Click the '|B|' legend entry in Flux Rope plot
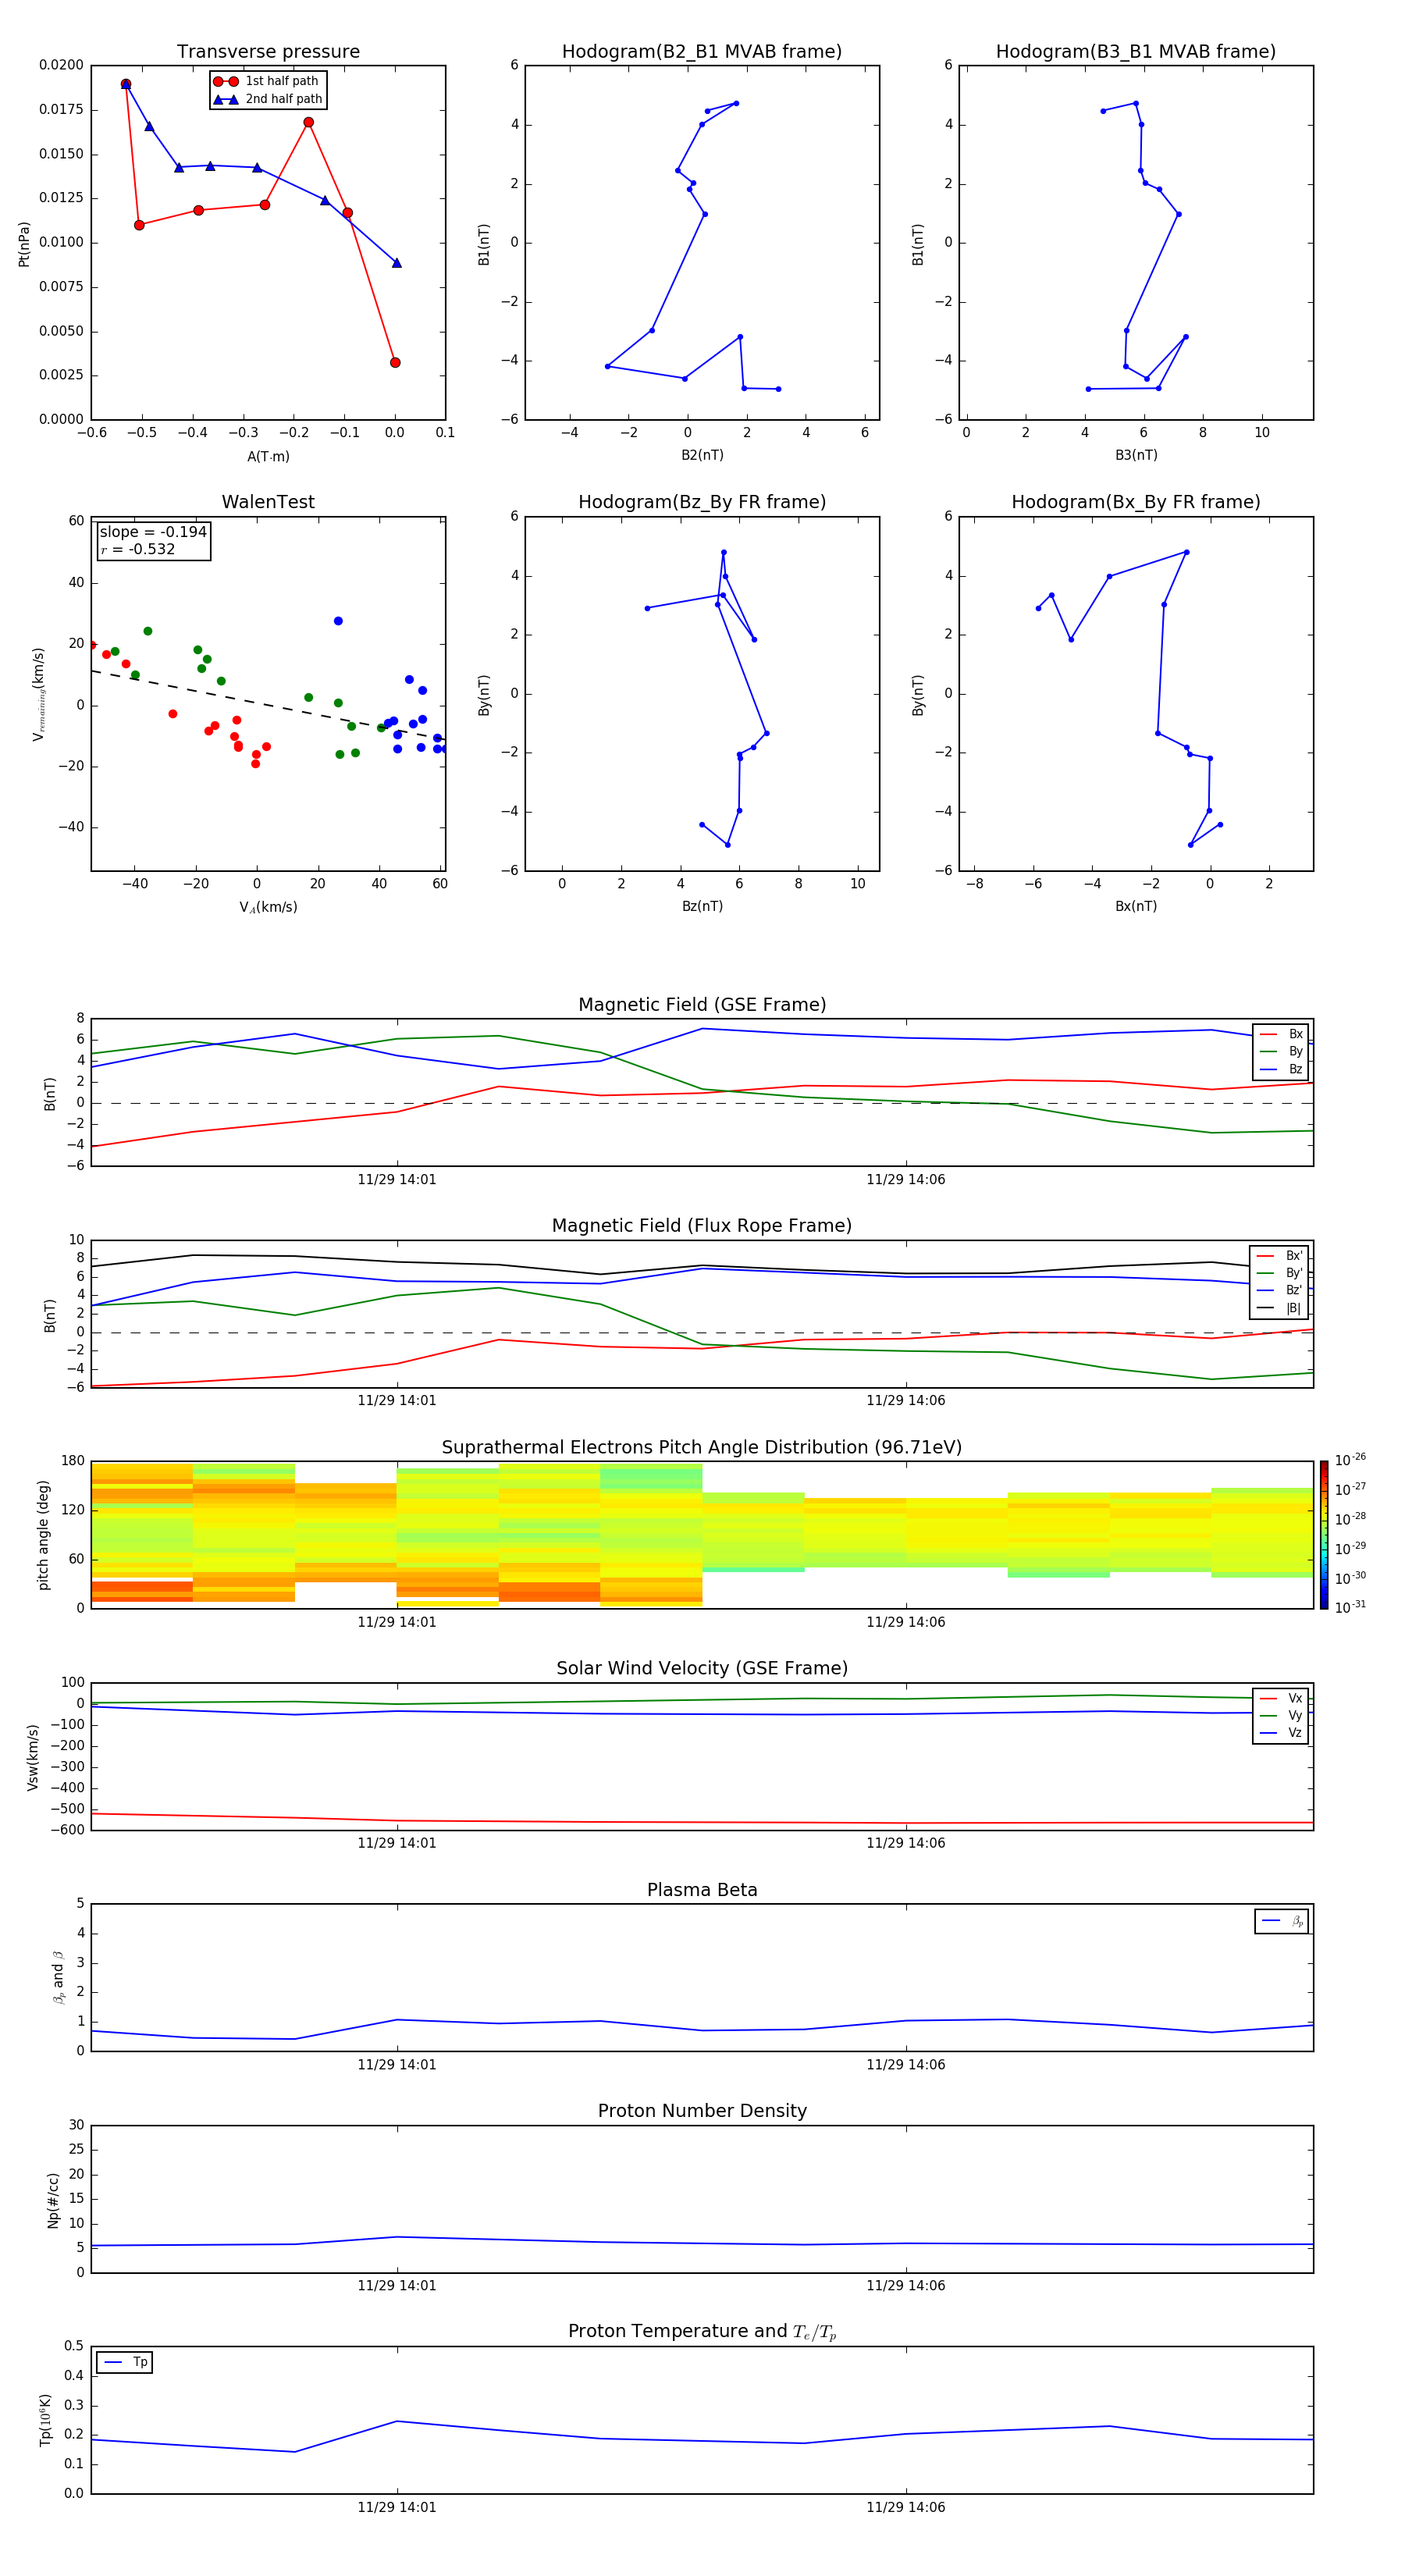 (x=1280, y=1308)
